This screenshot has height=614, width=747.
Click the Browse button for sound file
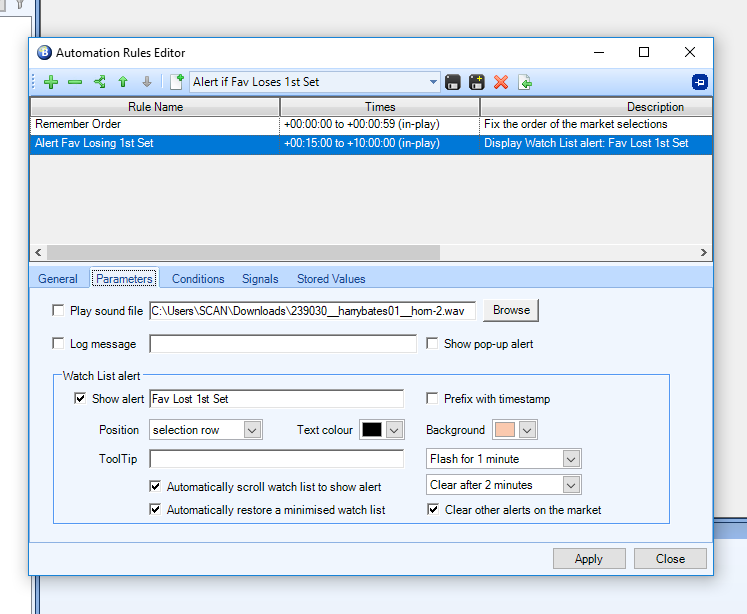[511, 311]
